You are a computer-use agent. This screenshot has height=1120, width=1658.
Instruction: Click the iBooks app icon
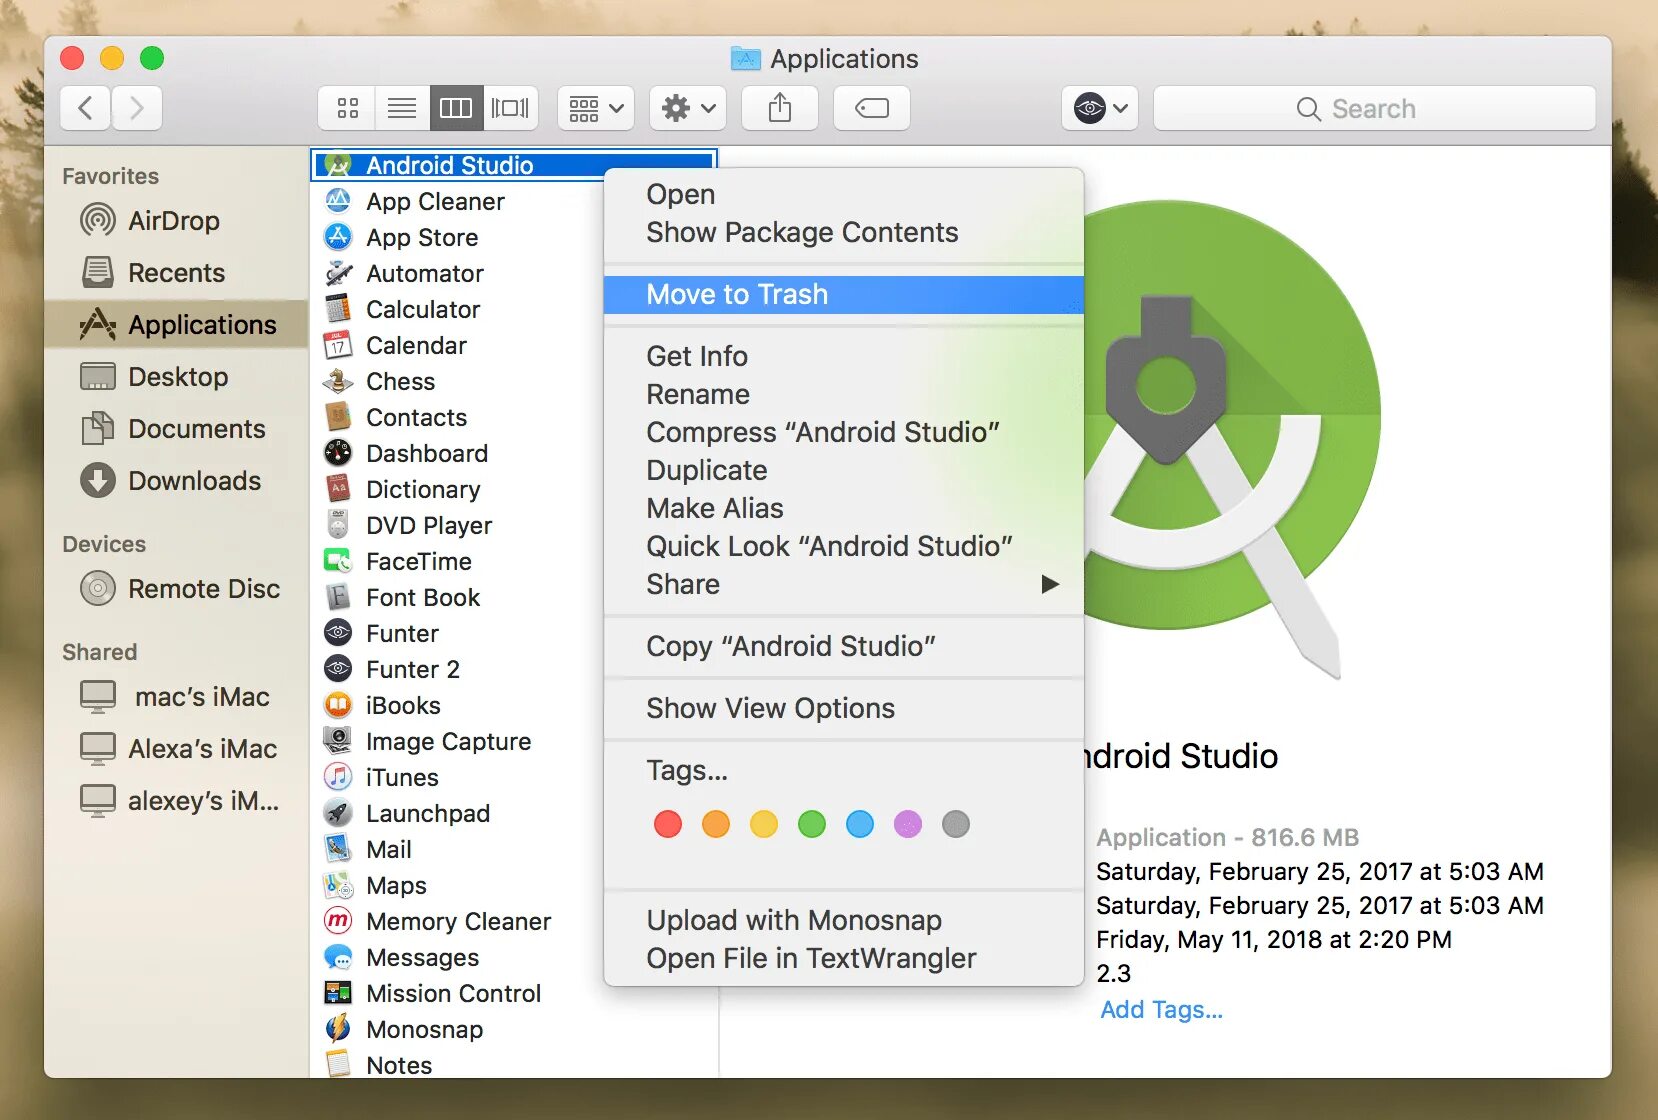coord(338,705)
